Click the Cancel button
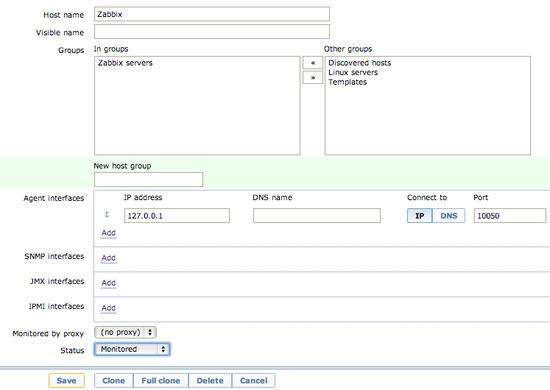The image size is (550, 390). (254, 381)
